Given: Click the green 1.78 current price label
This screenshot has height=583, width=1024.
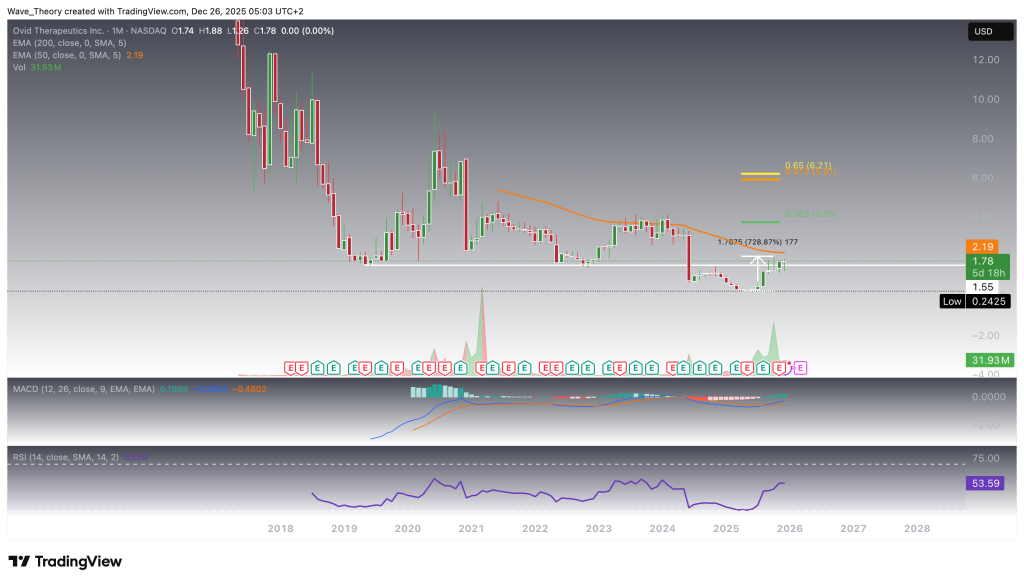Looking at the screenshot, I should pos(985,260).
